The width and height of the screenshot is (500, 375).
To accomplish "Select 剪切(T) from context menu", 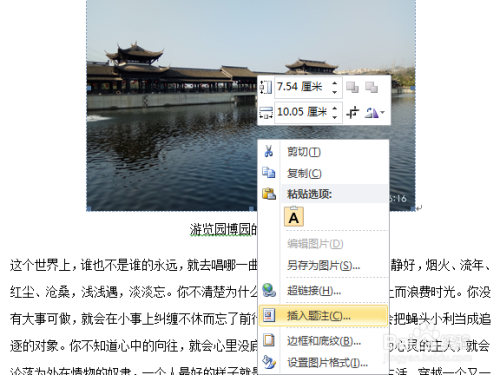I will 323,152.
